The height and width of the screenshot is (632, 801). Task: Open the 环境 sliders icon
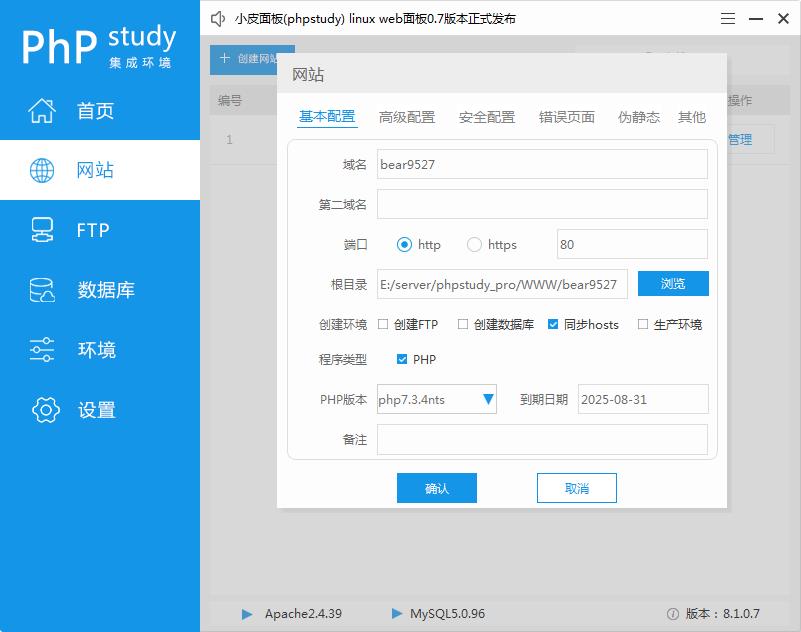click(42, 349)
